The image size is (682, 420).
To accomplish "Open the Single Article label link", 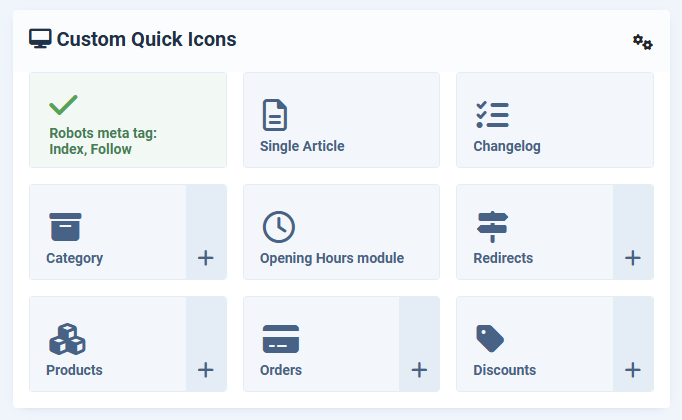I will tap(302, 146).
